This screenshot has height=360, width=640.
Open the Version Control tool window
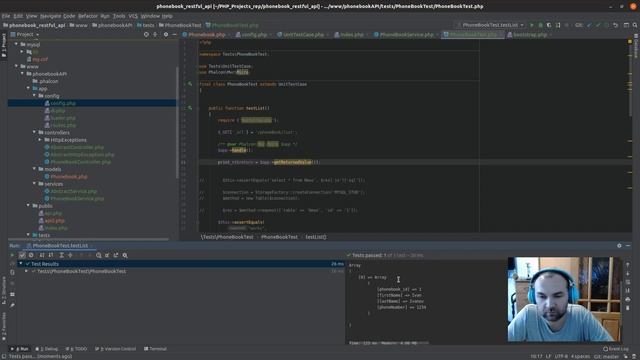pos(115,349)
